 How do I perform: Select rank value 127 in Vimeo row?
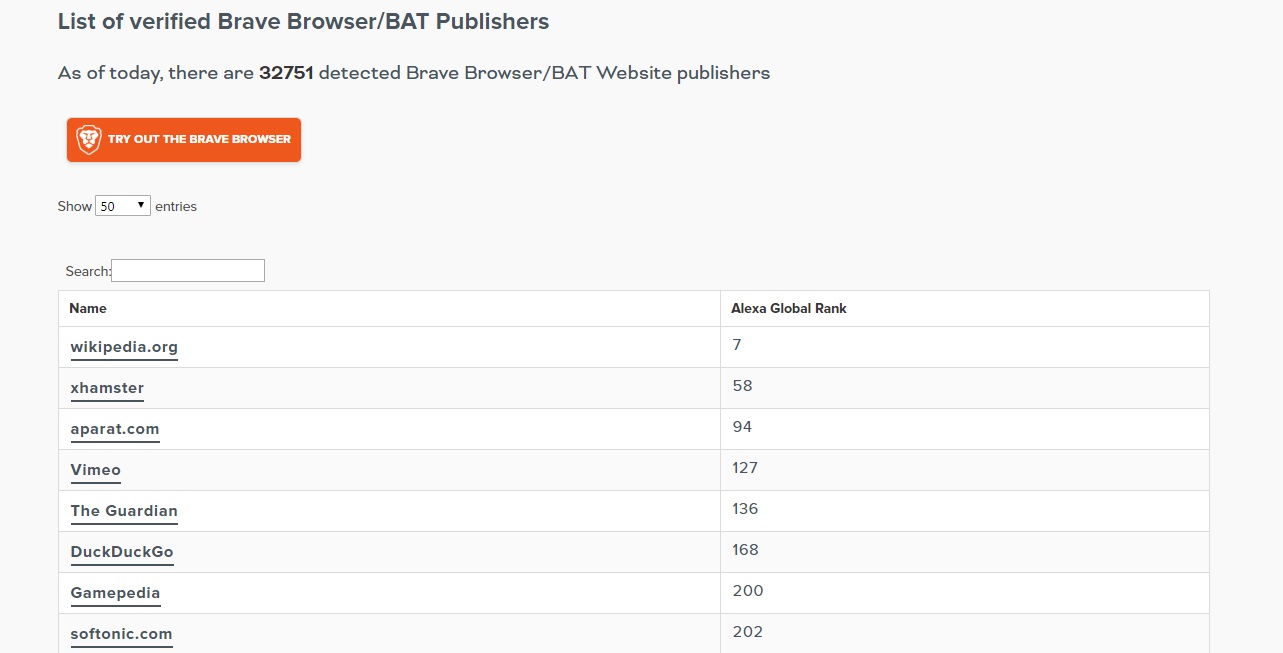point(745,468)
